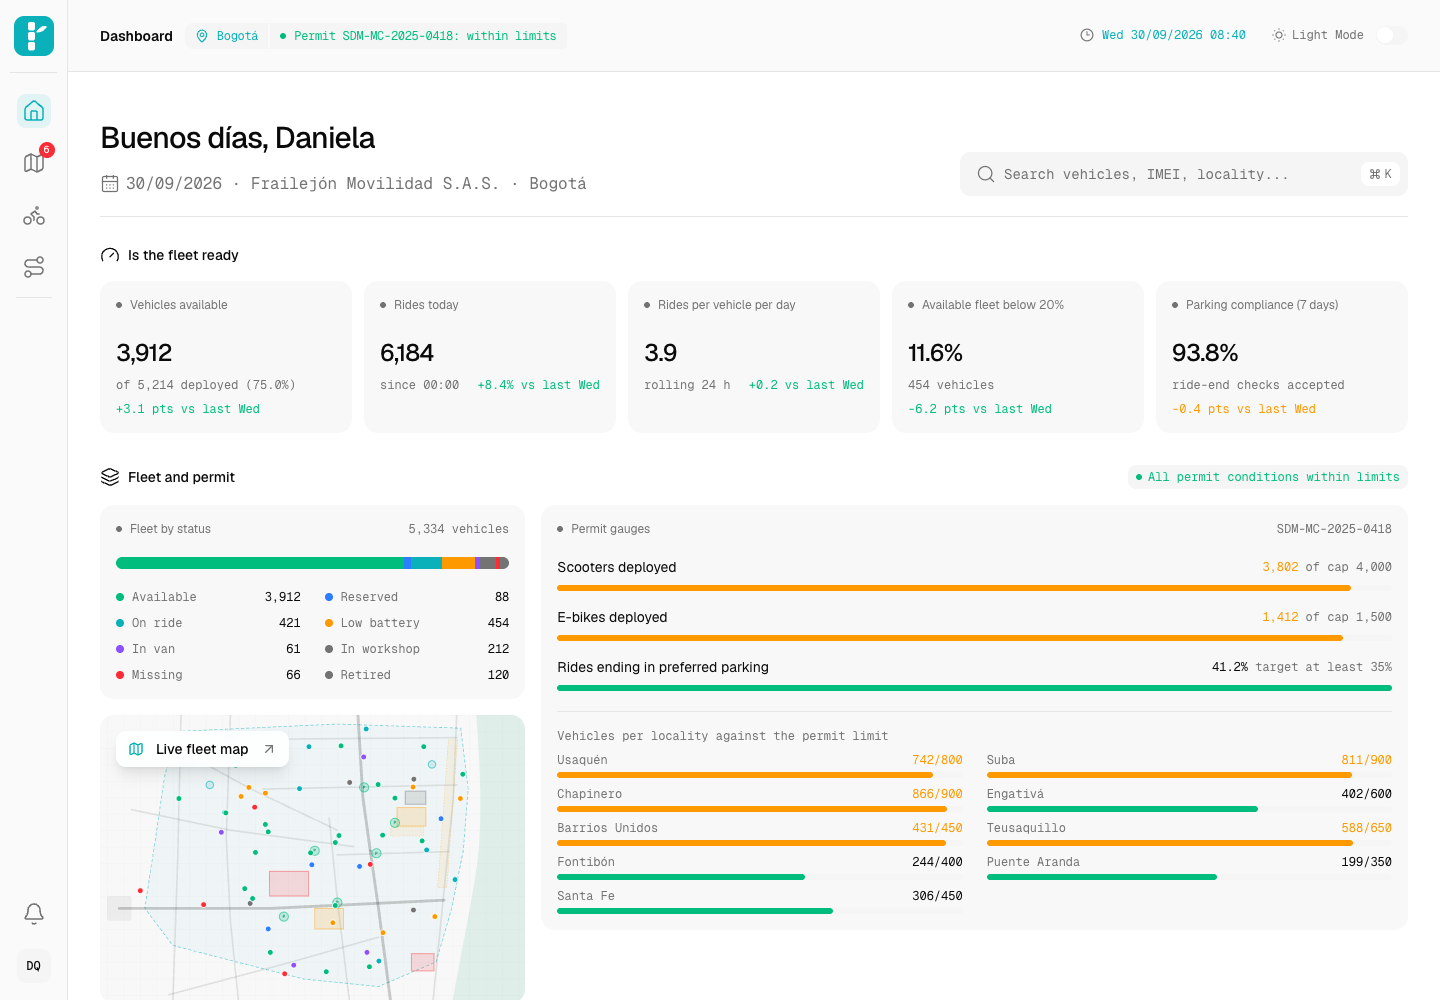1440x1000 pixels.
Task: Click the 93.8% parking compliance value
Action: point(1205,353)
